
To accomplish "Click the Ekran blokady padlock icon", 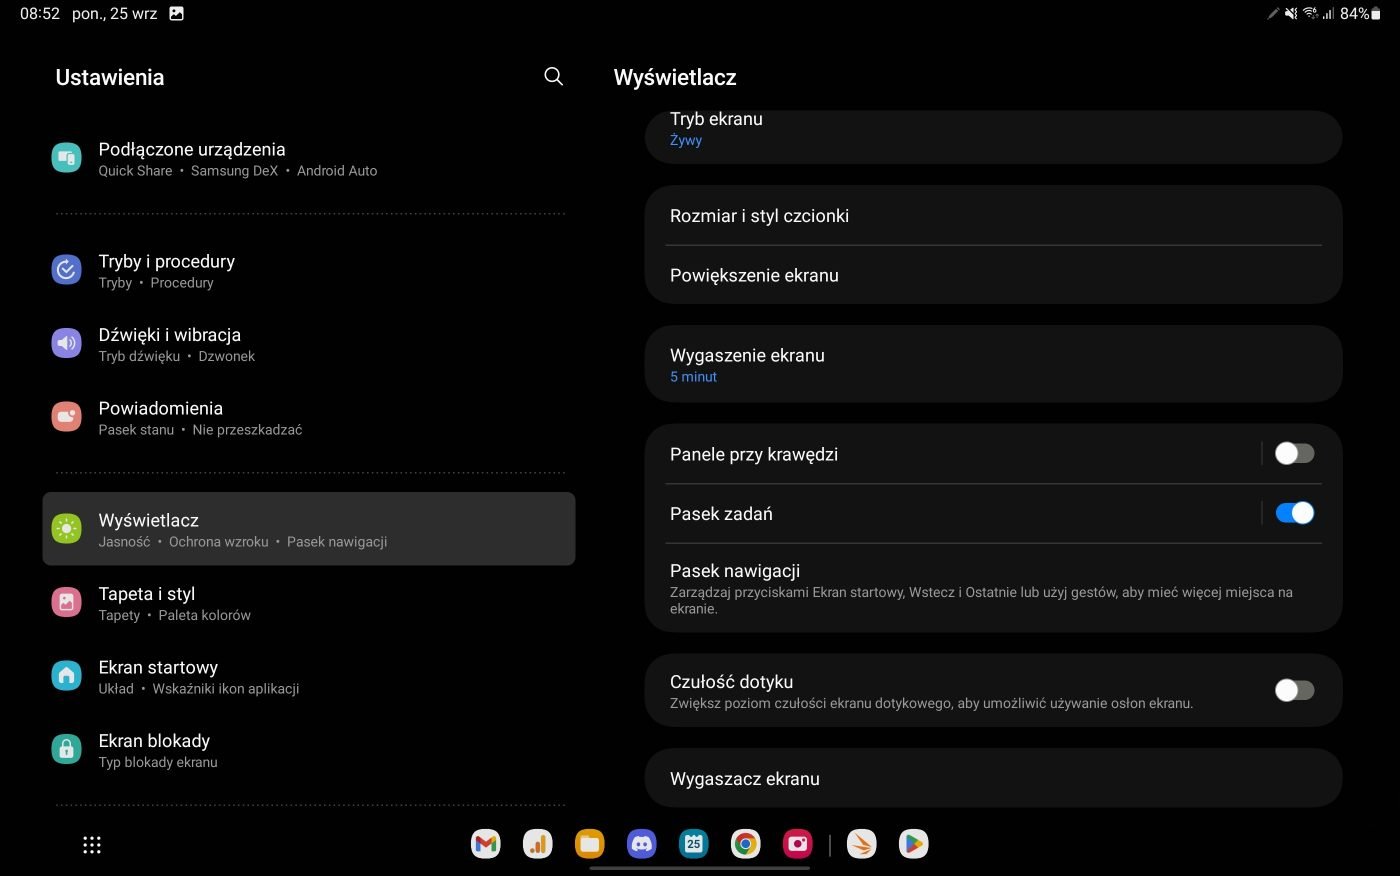I will 67,749.
